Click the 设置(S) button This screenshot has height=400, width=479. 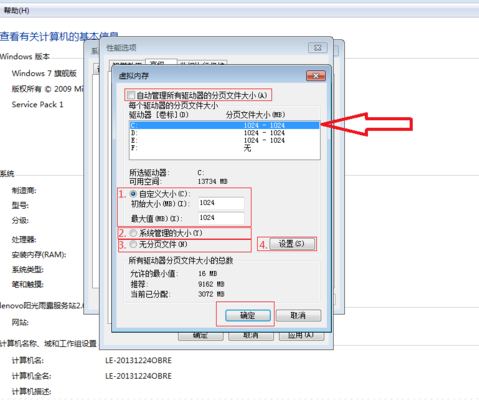coord(292,244)
